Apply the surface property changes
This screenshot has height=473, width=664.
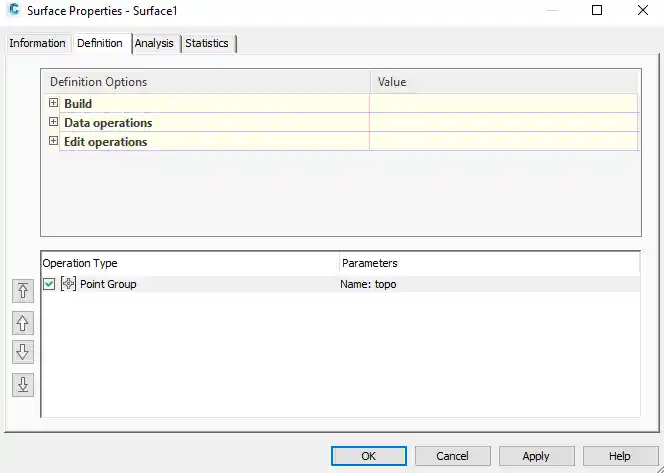(x=536, y=456)
